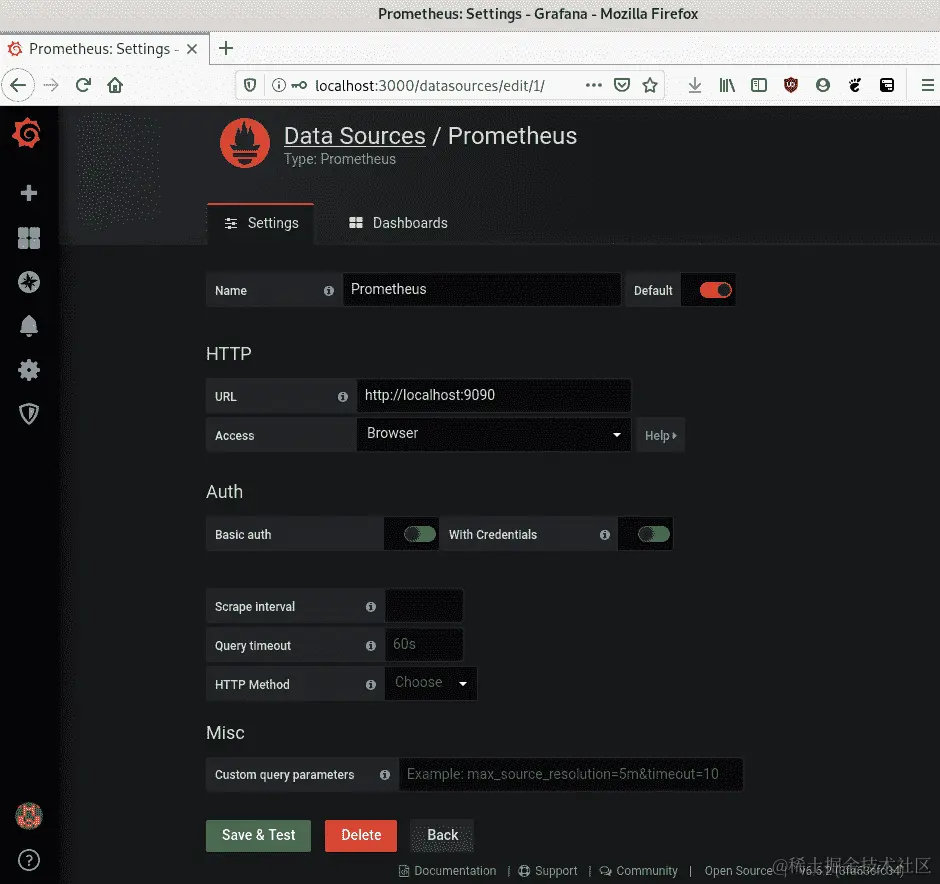Show info tooltip for Name field
This screenshot has width=940, height=884.
point(329,291)
